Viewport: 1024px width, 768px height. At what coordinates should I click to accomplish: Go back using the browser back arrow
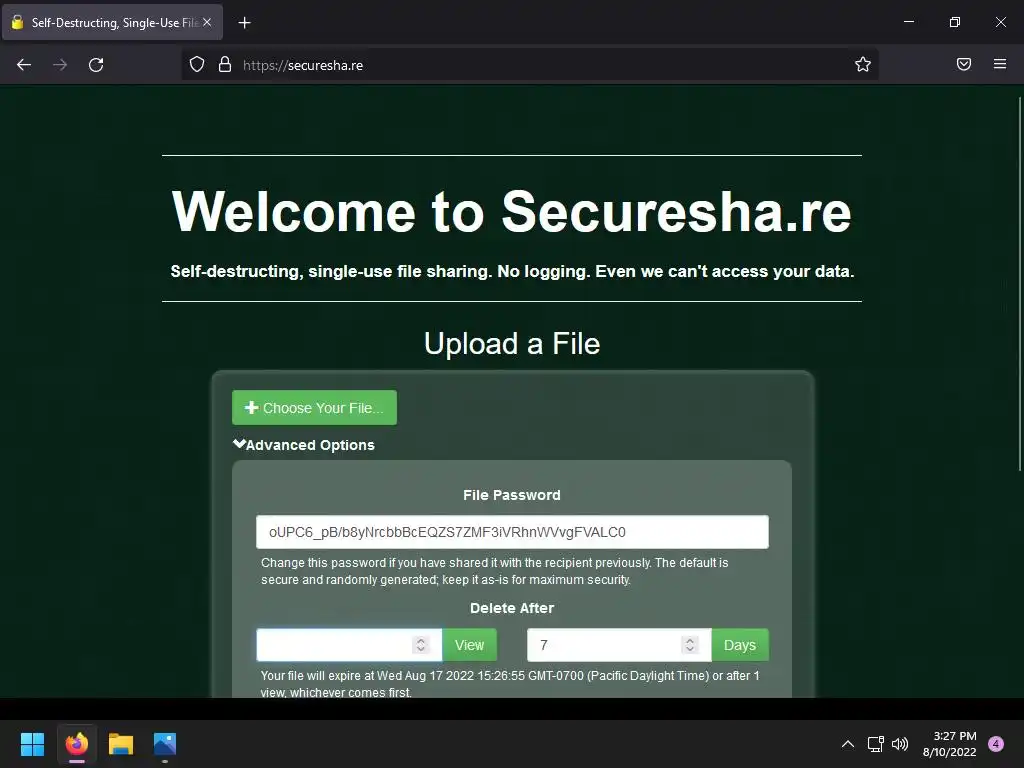click(x=24, y=65)
